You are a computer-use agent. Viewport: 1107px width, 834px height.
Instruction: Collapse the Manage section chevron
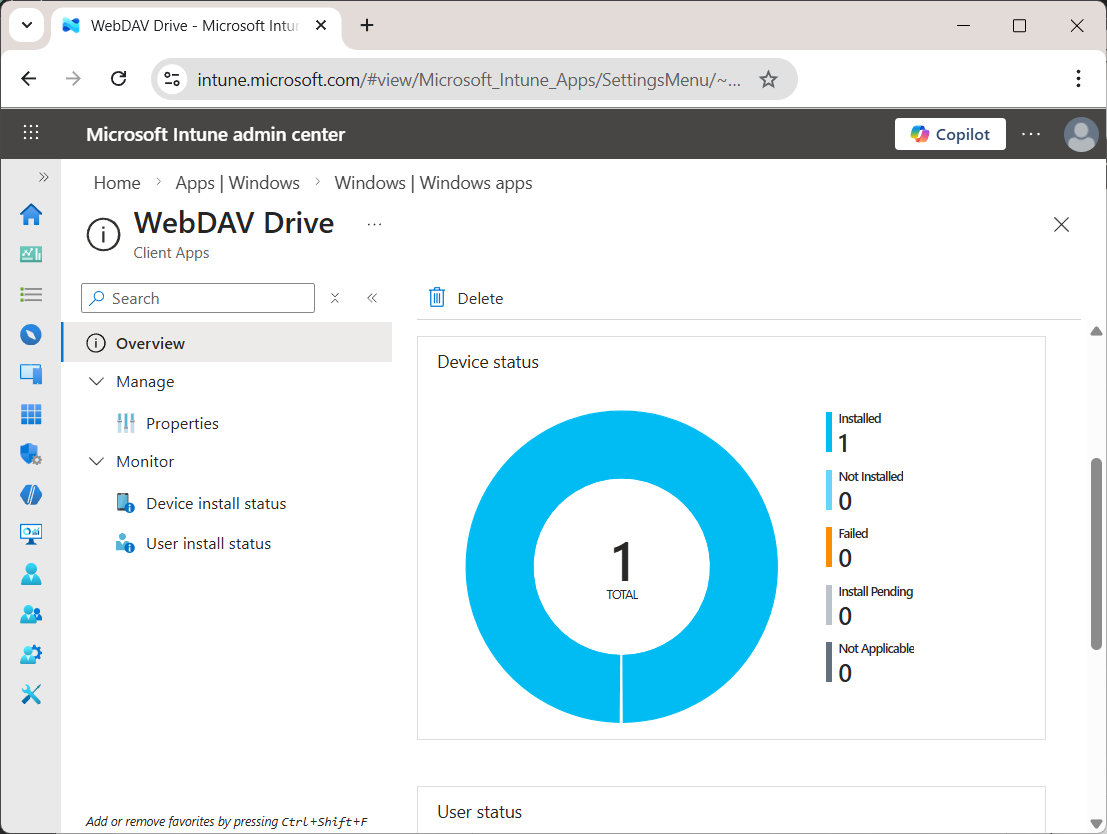pos(96,381)
